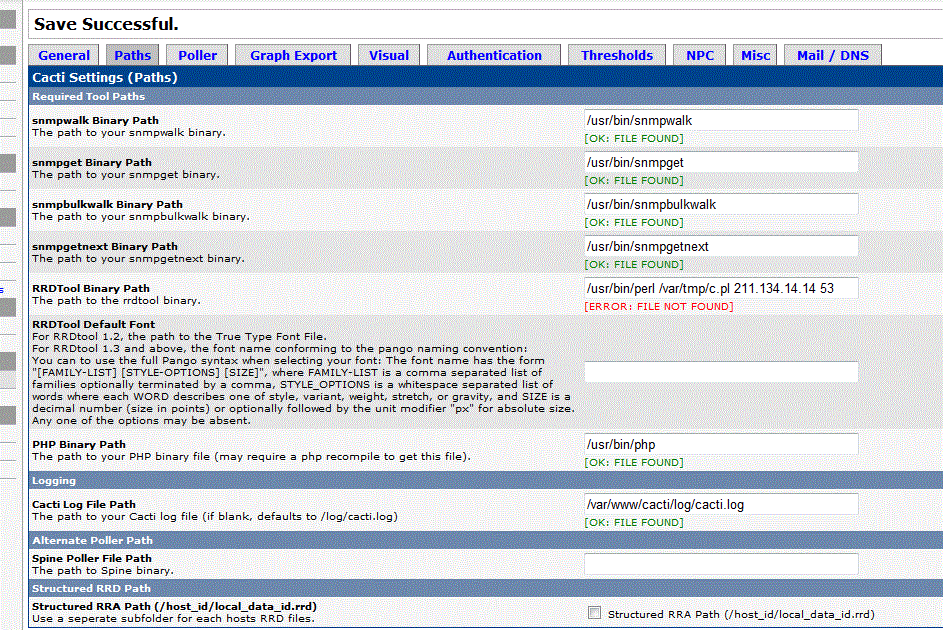Screen dimensions: 943x630
Task: Click the Structured RRD Path section heading
Action: [91, 589]
